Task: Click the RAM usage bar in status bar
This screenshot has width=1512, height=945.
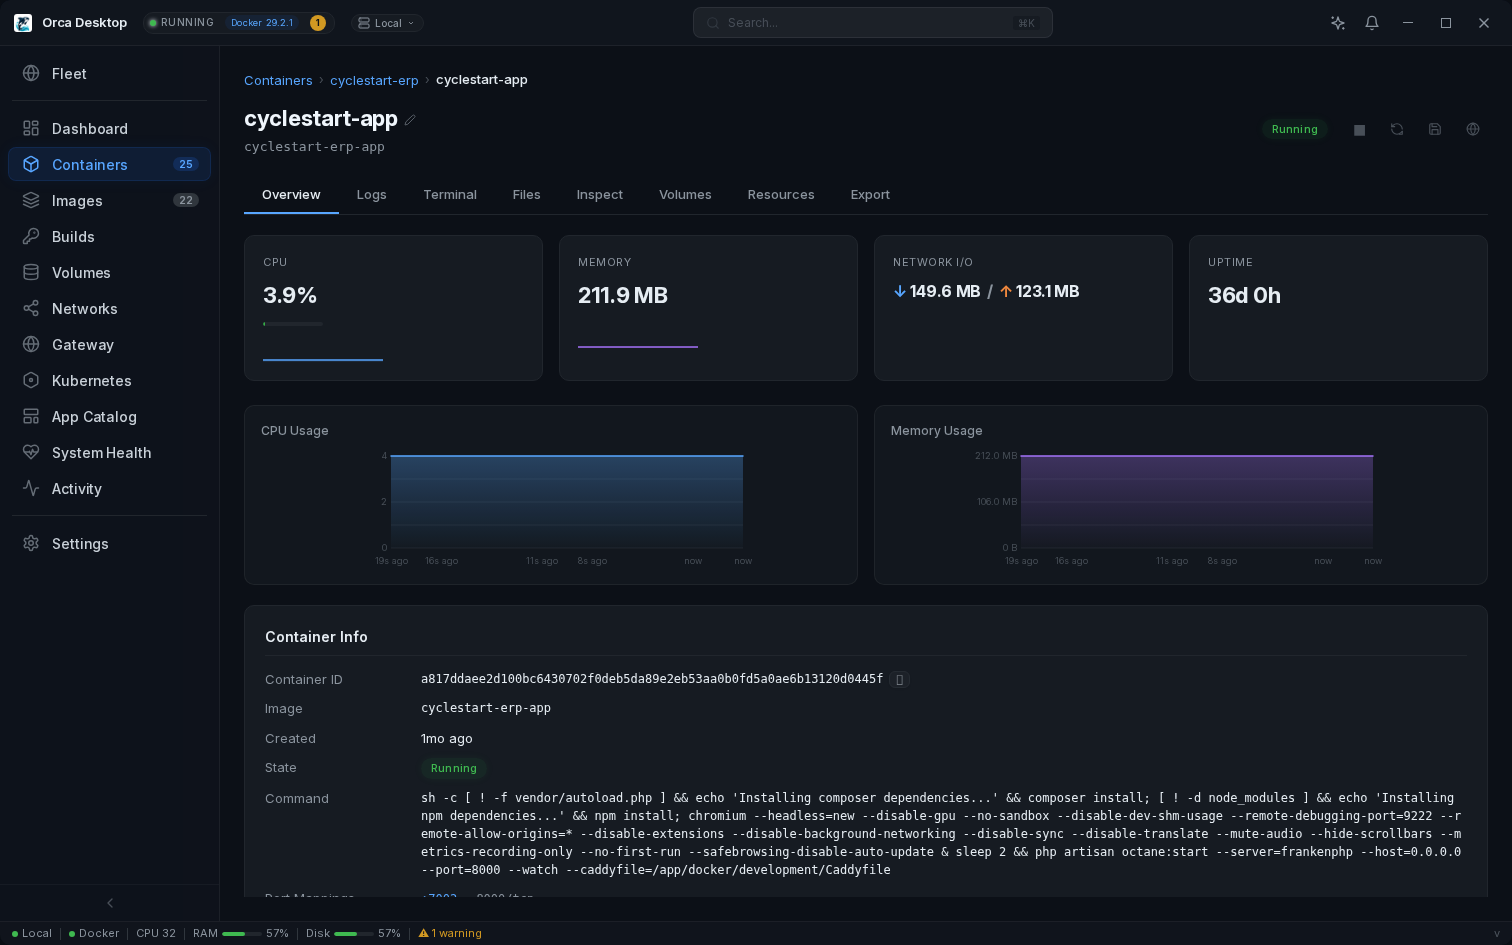Action: coord(241,934)
